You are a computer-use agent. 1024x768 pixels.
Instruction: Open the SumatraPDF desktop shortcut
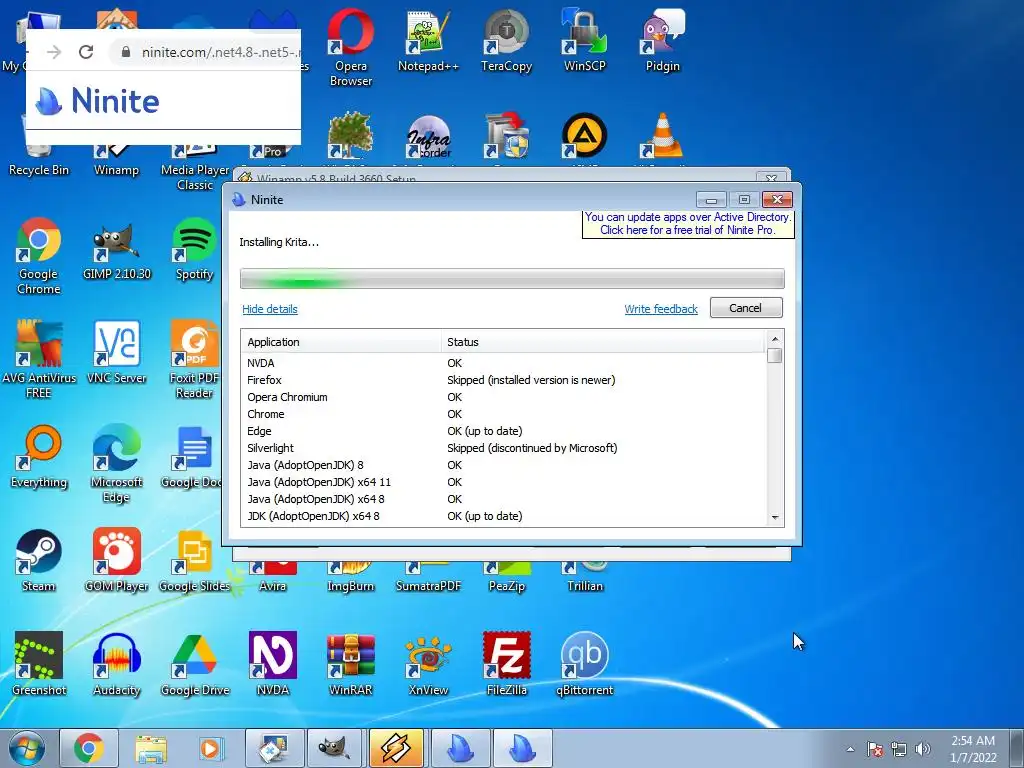tap(428, 577)
